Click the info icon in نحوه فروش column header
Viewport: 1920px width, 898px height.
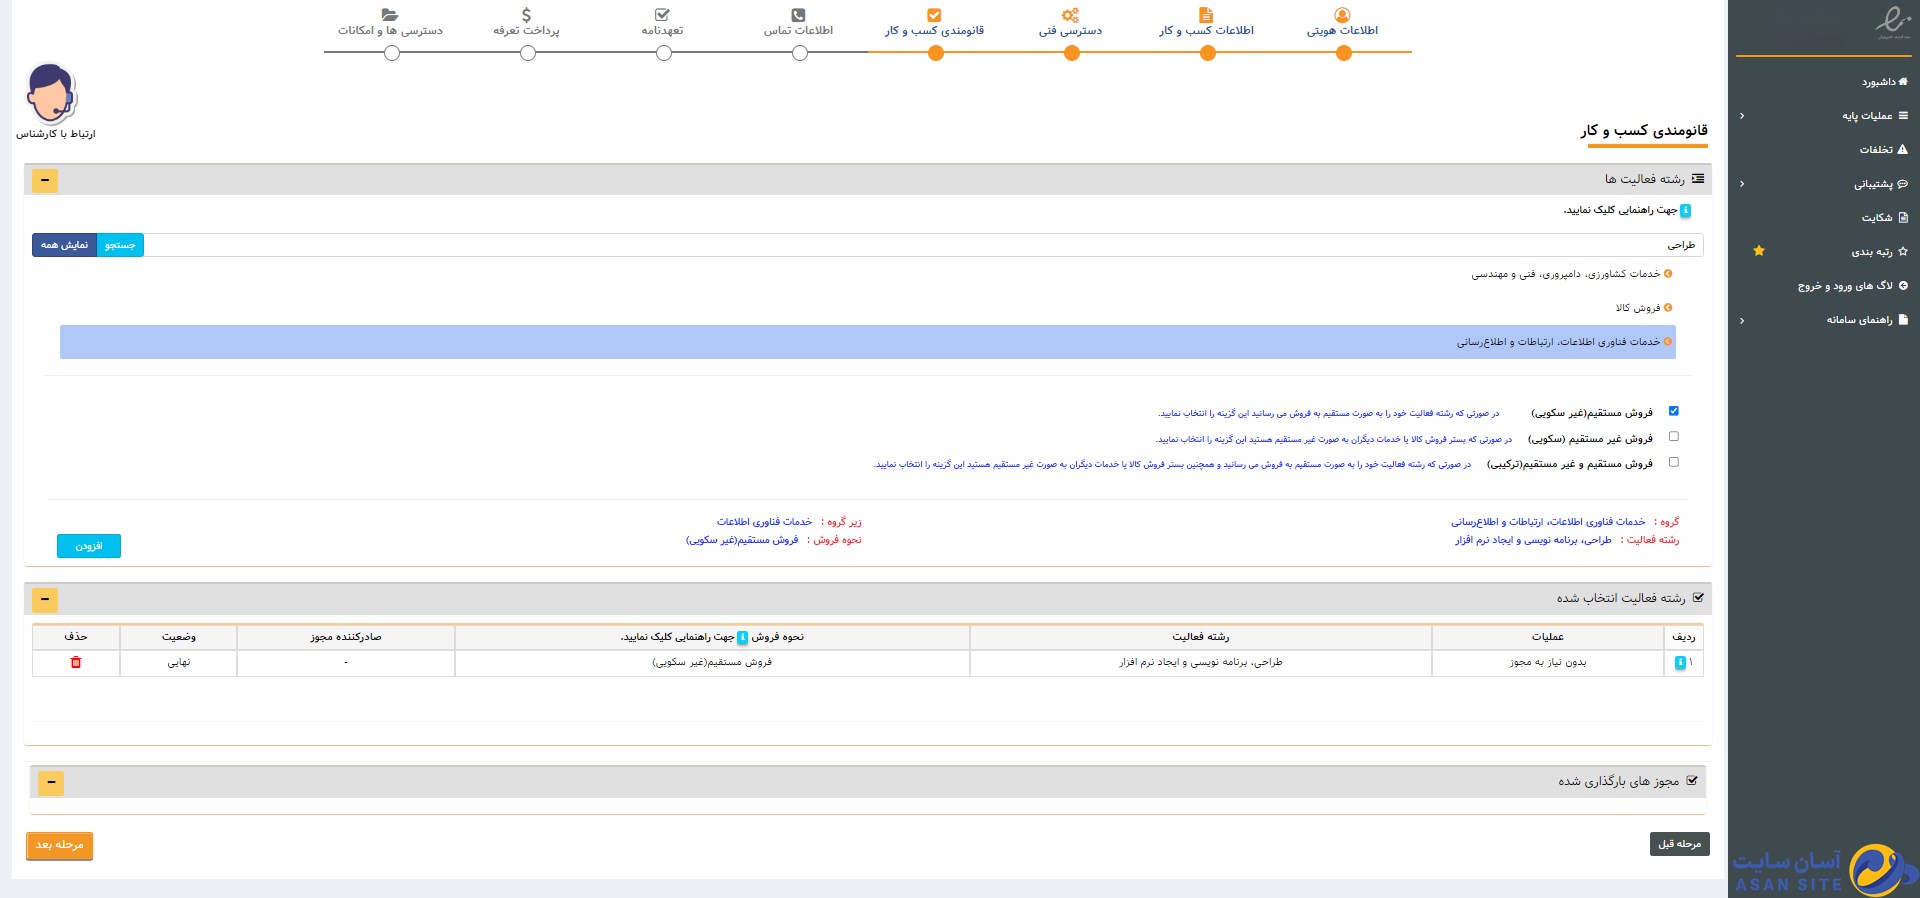[742, 637]
